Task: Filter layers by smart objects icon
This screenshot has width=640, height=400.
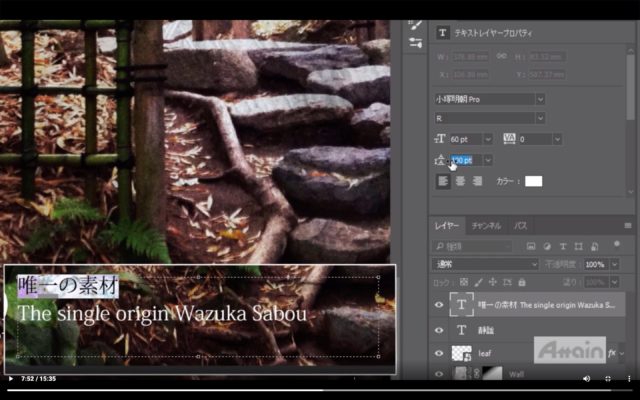Action: [594, 246]
